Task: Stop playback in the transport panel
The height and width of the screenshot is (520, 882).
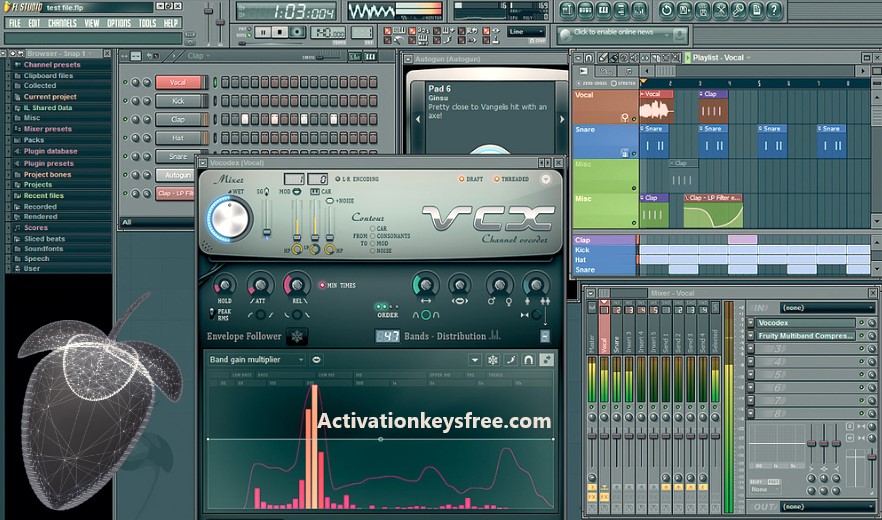Action: coord(280,32)
